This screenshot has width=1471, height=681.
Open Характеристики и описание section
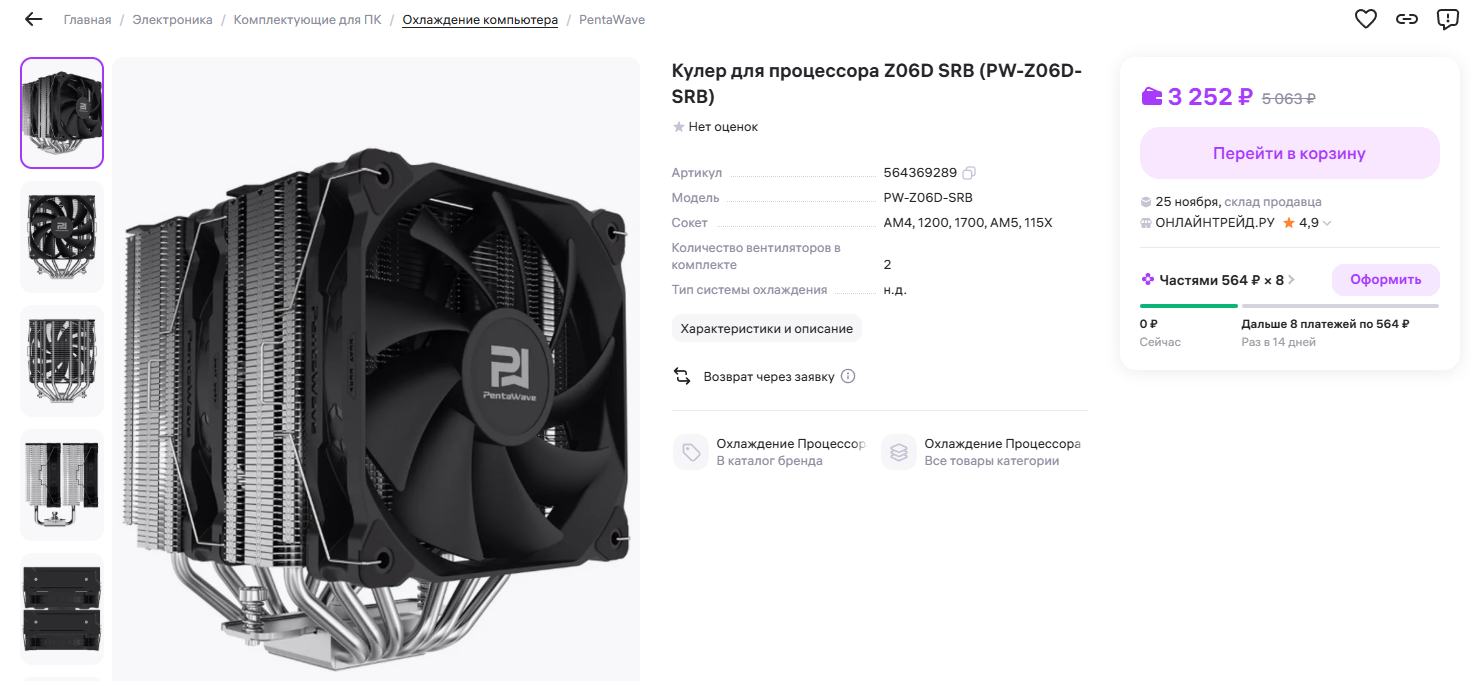(766, 328)
